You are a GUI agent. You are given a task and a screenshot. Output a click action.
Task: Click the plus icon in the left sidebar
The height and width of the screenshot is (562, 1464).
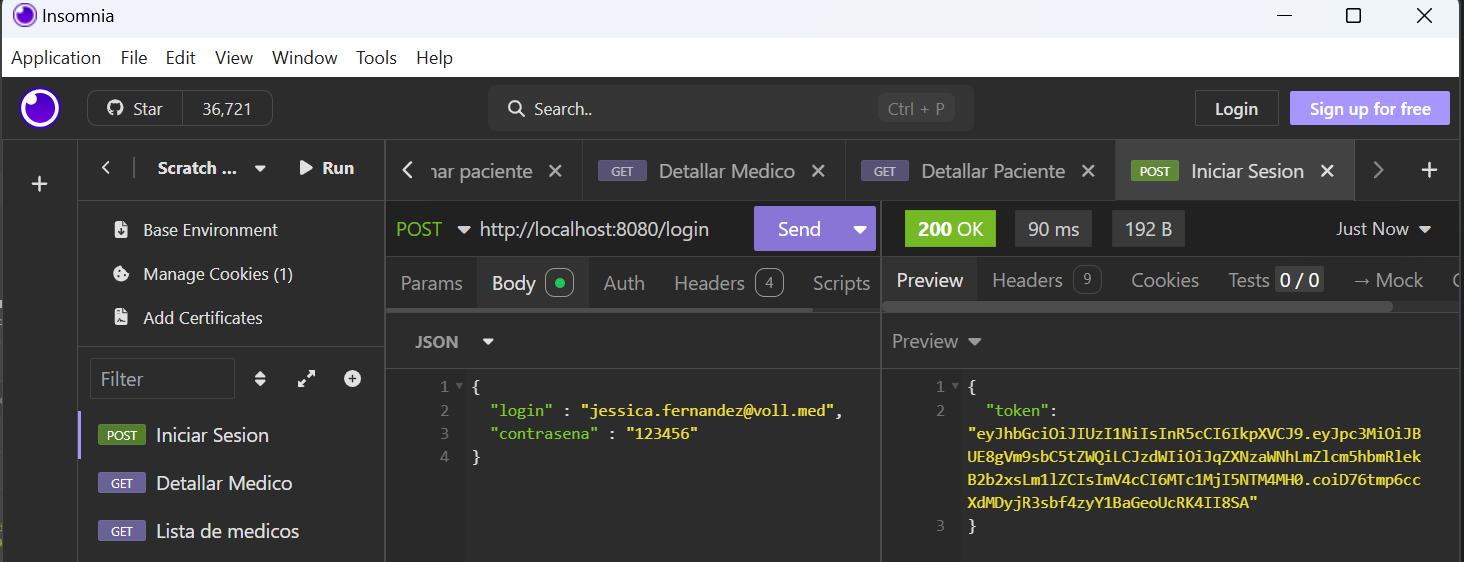click(x=40, y=184)
